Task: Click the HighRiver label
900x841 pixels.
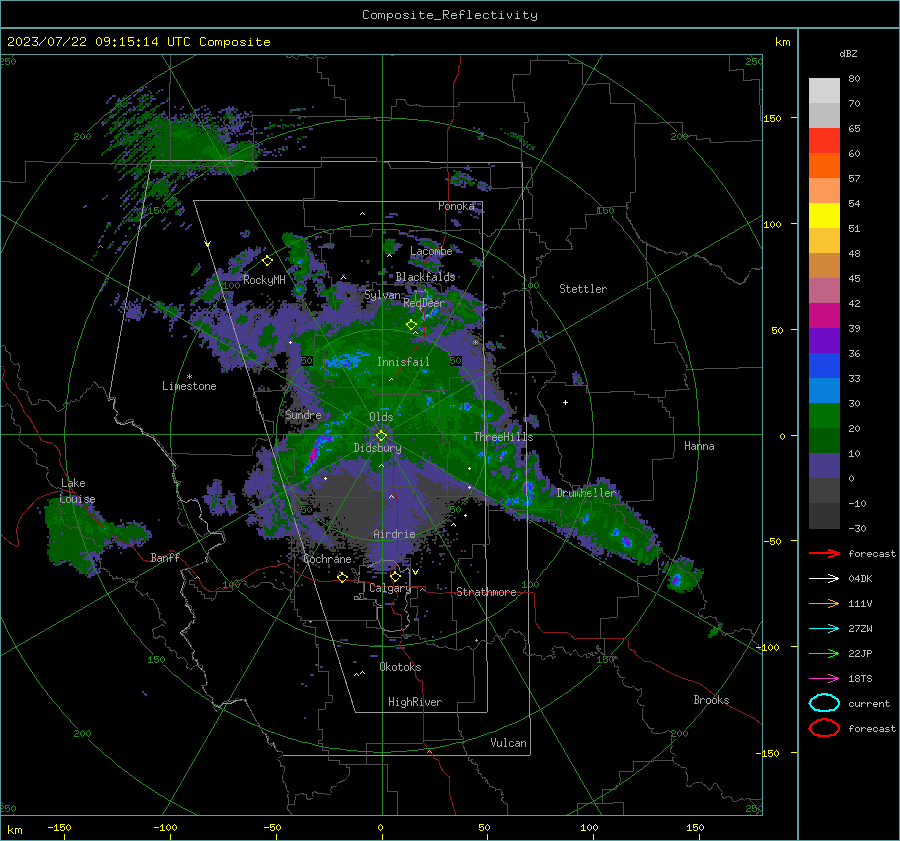Action: point(415,702)
